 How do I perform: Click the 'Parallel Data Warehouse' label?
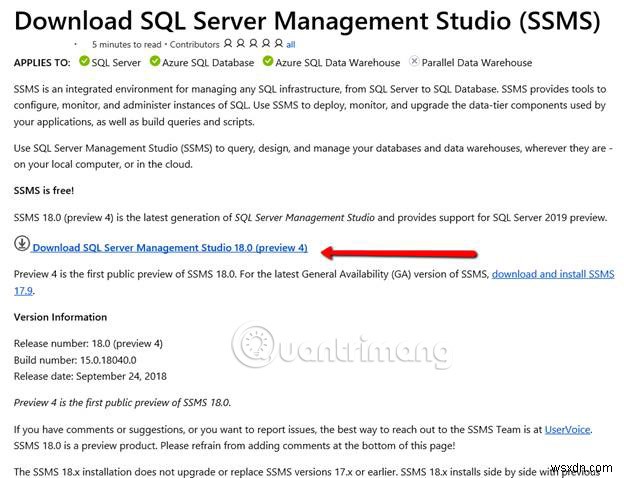point(477,63)
